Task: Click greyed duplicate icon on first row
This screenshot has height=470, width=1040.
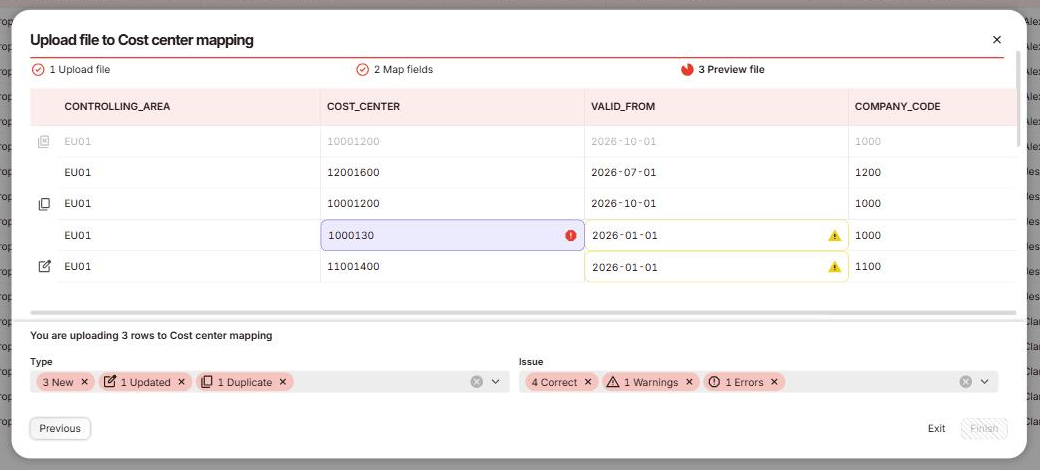Action: tap(44, 141)
